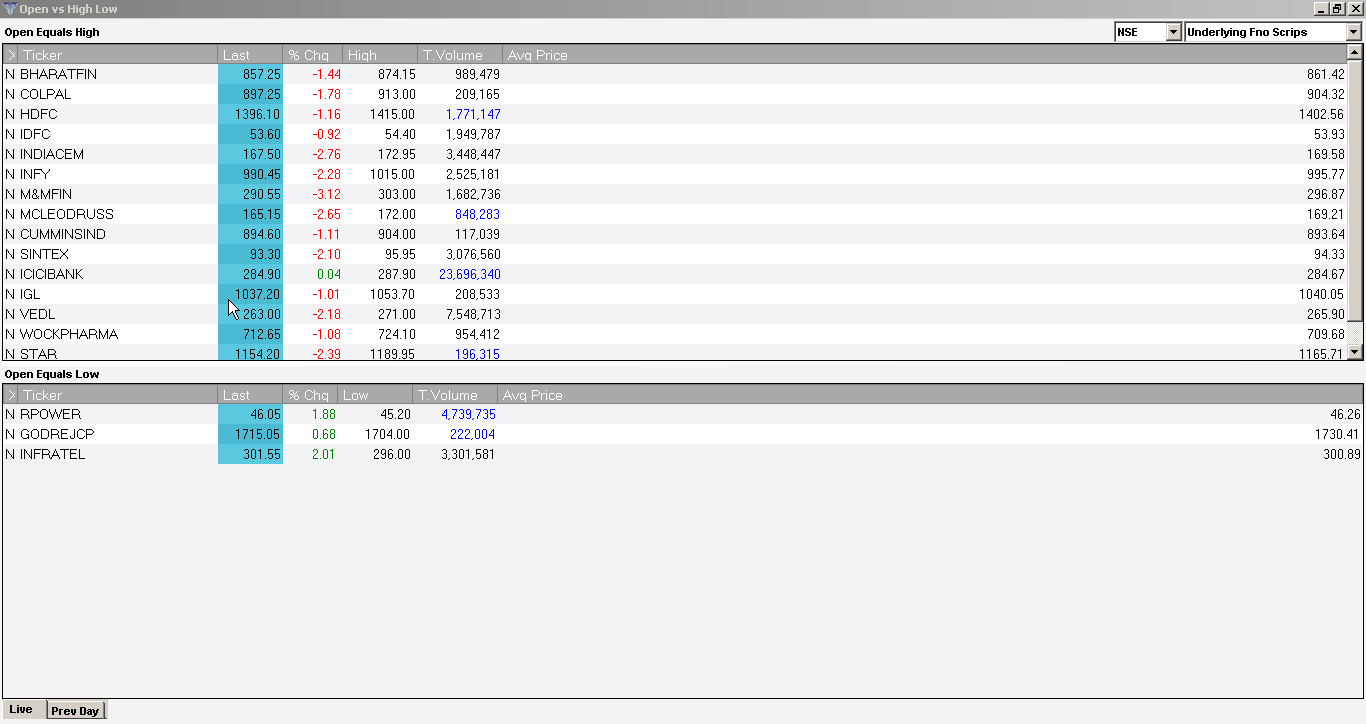Click the arrow icon in Open Equals Low header
The image size is (1366, 724).
click(x=10, y=394)
